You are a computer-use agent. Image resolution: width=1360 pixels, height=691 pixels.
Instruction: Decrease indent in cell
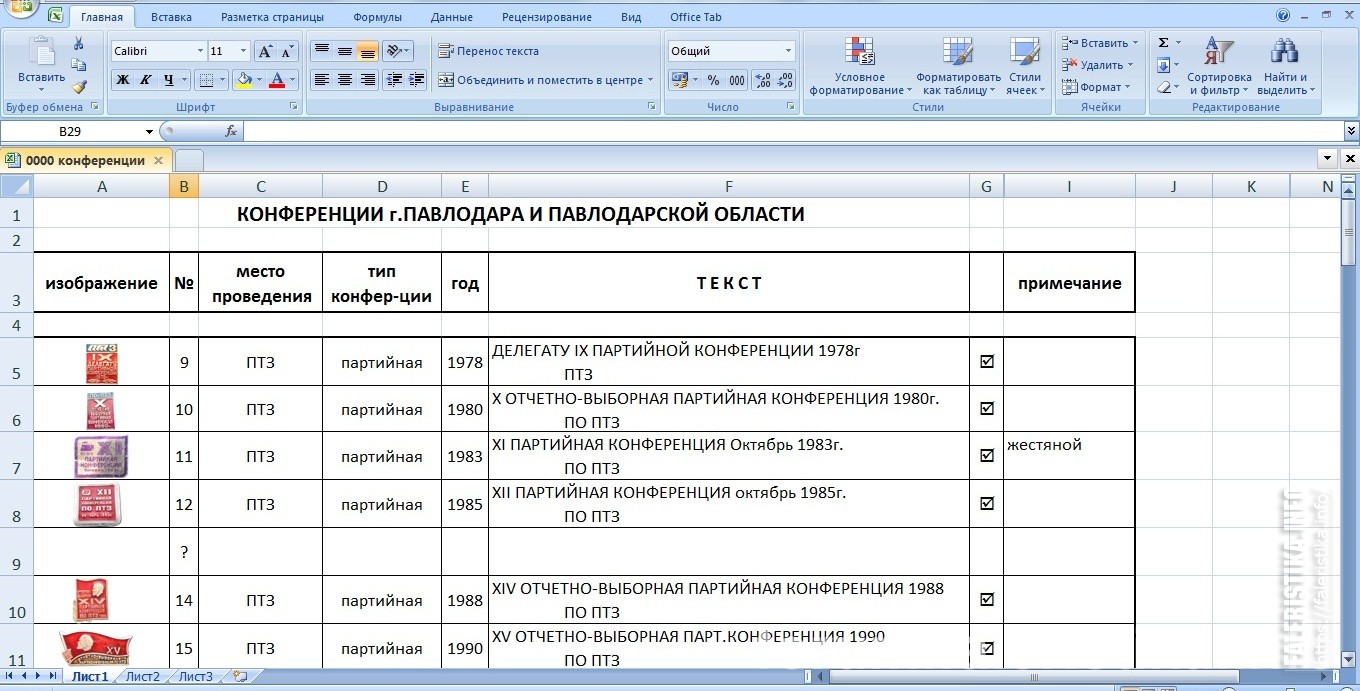(x=394, y=80)
